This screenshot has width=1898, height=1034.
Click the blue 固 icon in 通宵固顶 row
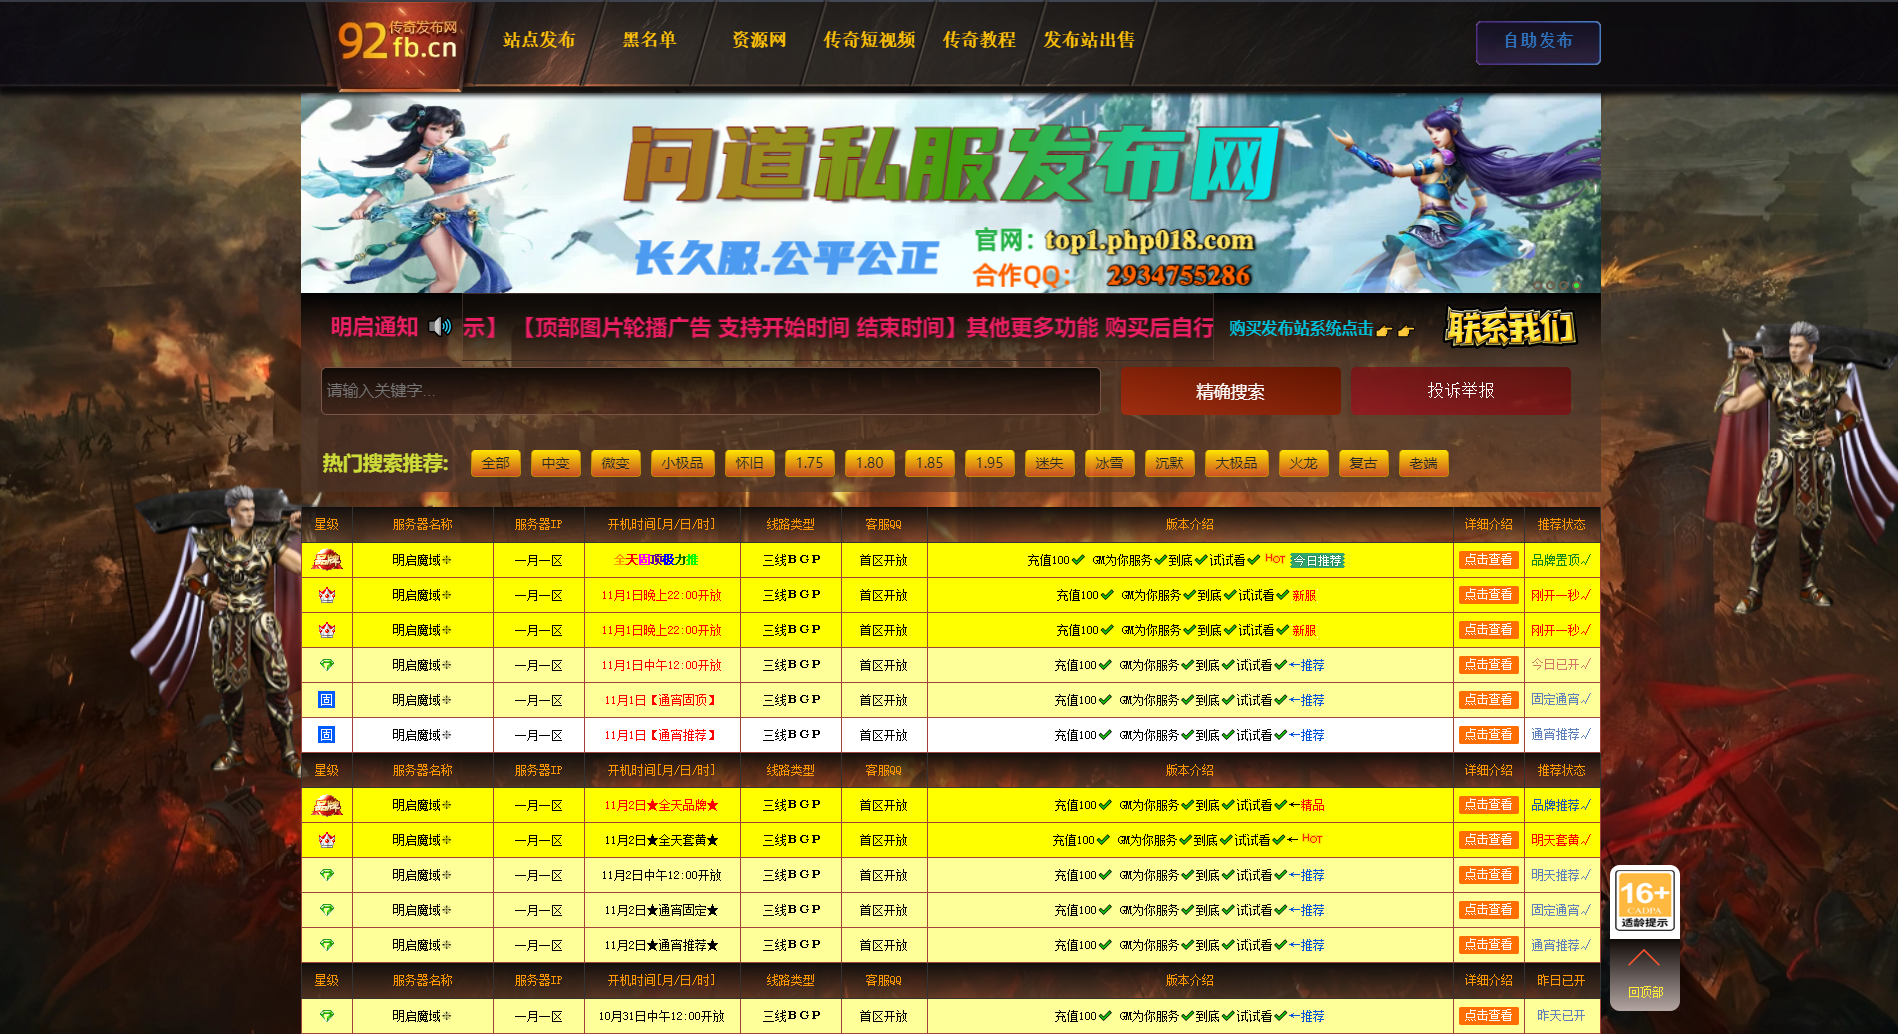(326, 700)
